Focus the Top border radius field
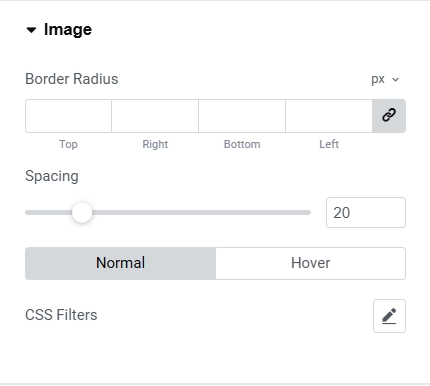Viewport: 430px width, 386px height. tap(68, 116)
